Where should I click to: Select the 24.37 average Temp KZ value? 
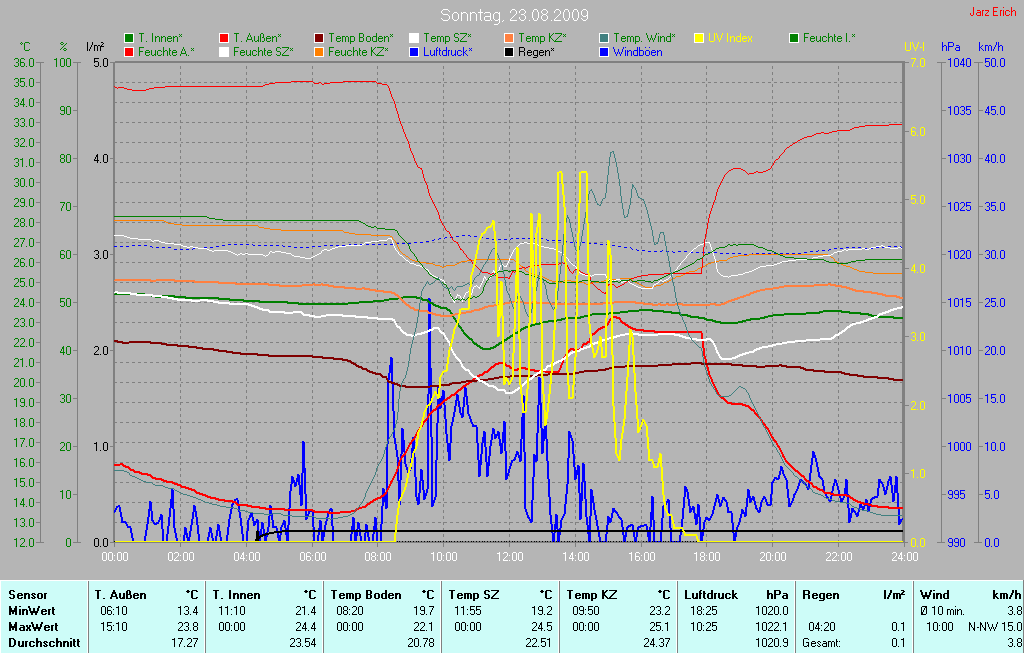(656, 643)
